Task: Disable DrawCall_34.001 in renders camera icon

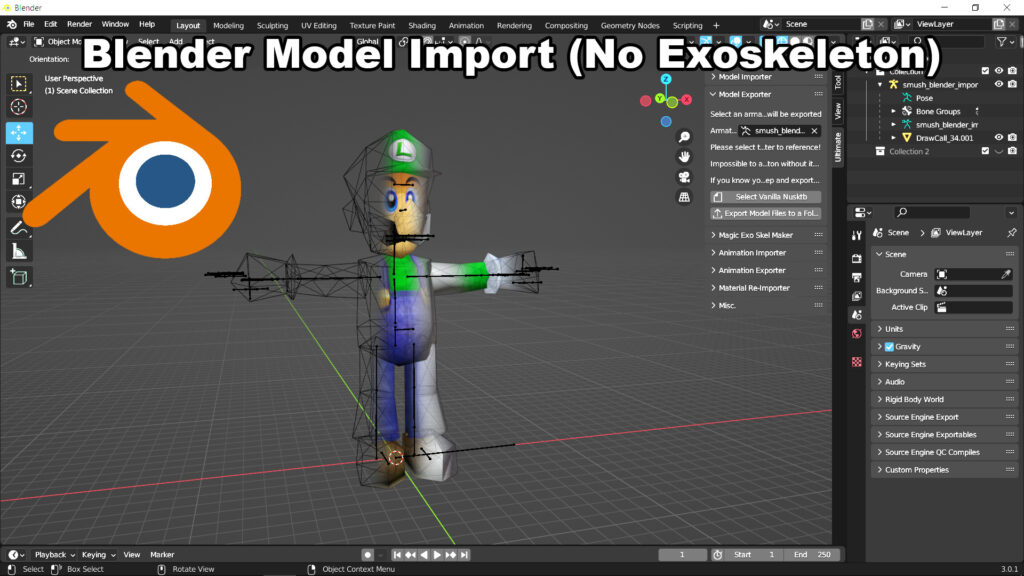Action: 1012,138
